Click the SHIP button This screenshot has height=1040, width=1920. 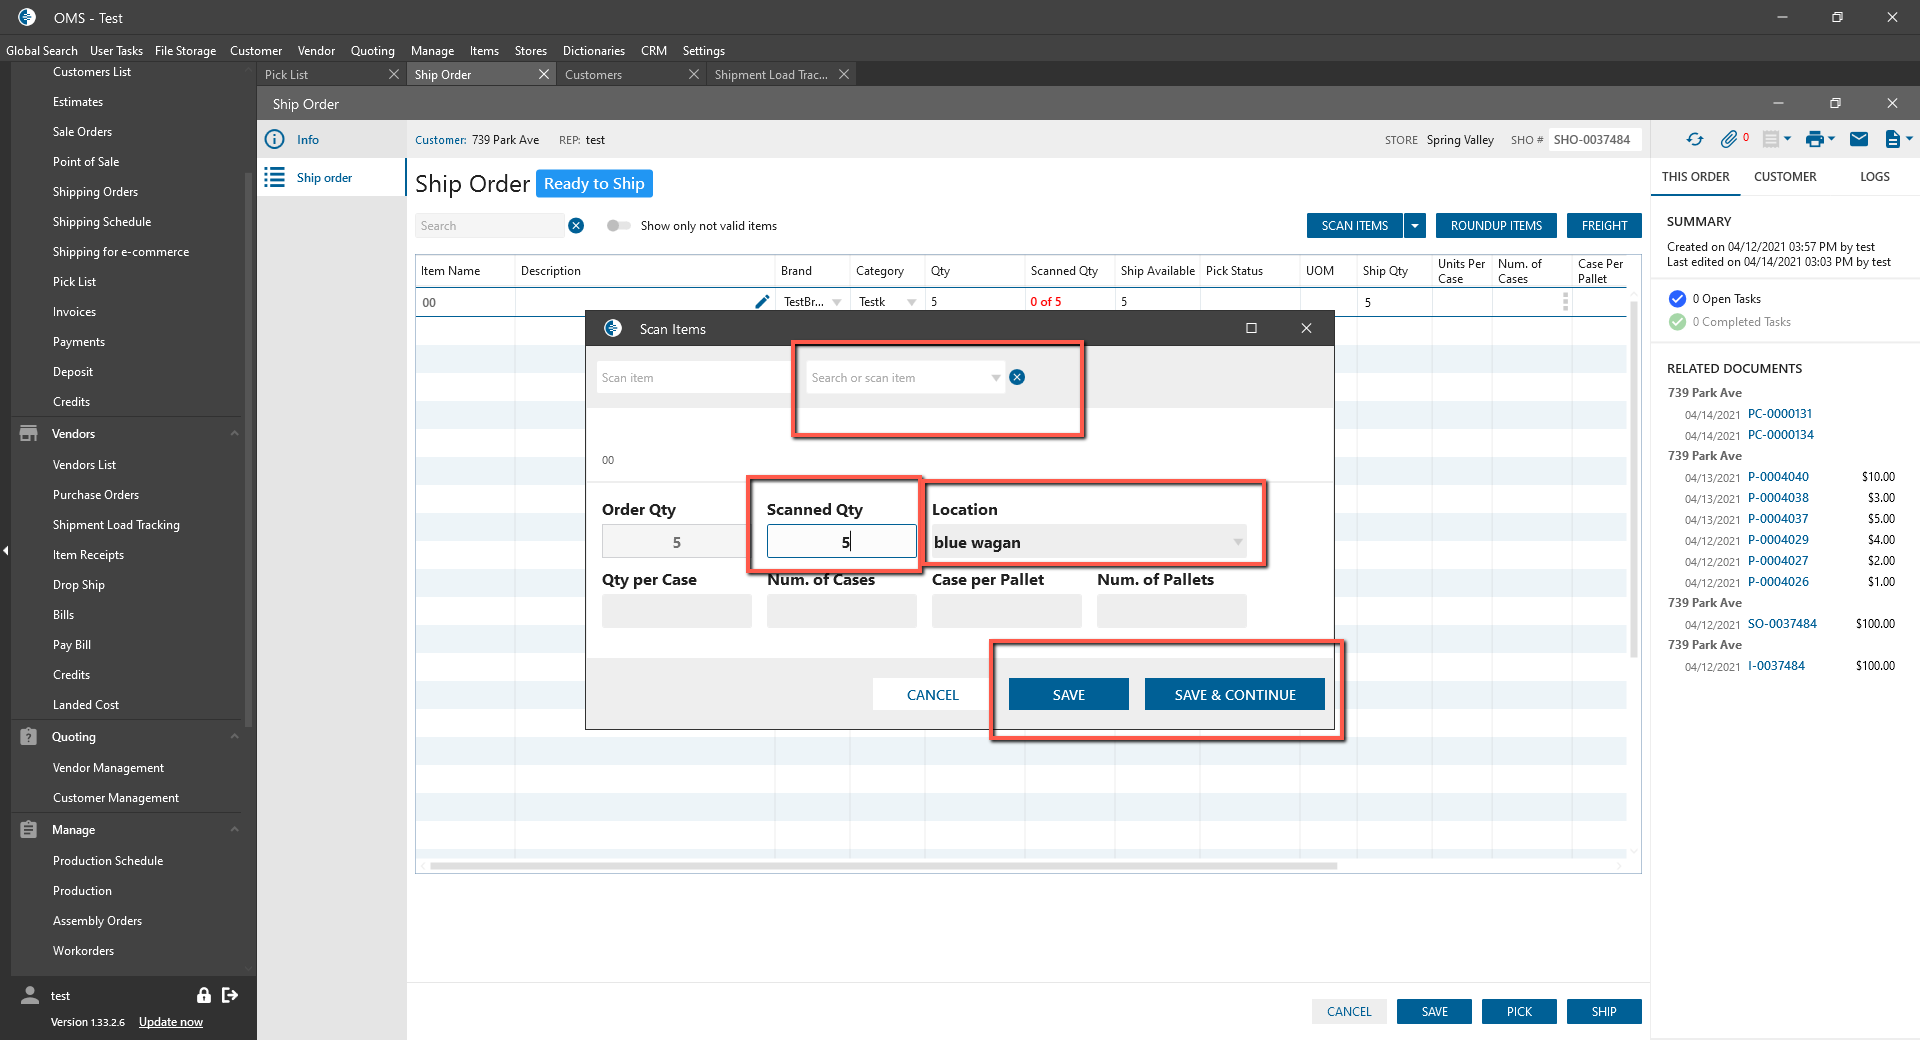1604,1012
